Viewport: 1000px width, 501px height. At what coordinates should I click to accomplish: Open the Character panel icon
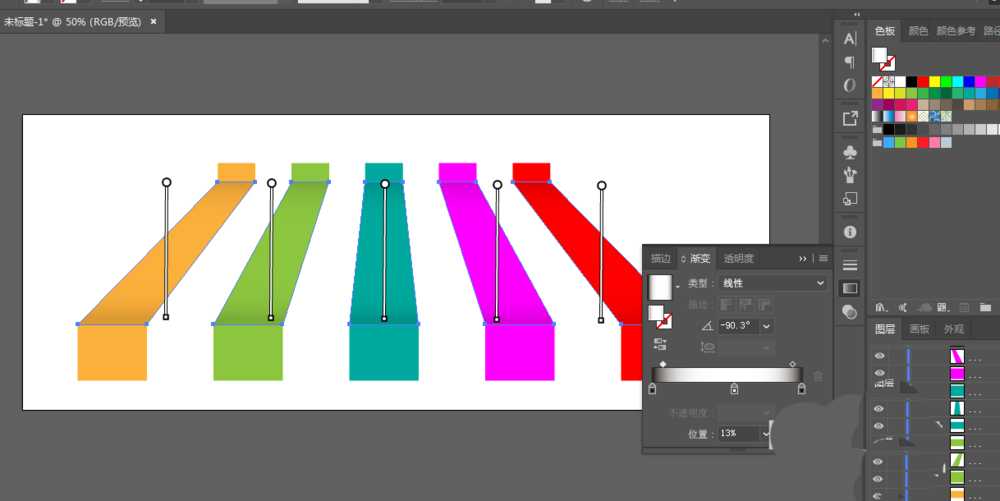[850, 39]
